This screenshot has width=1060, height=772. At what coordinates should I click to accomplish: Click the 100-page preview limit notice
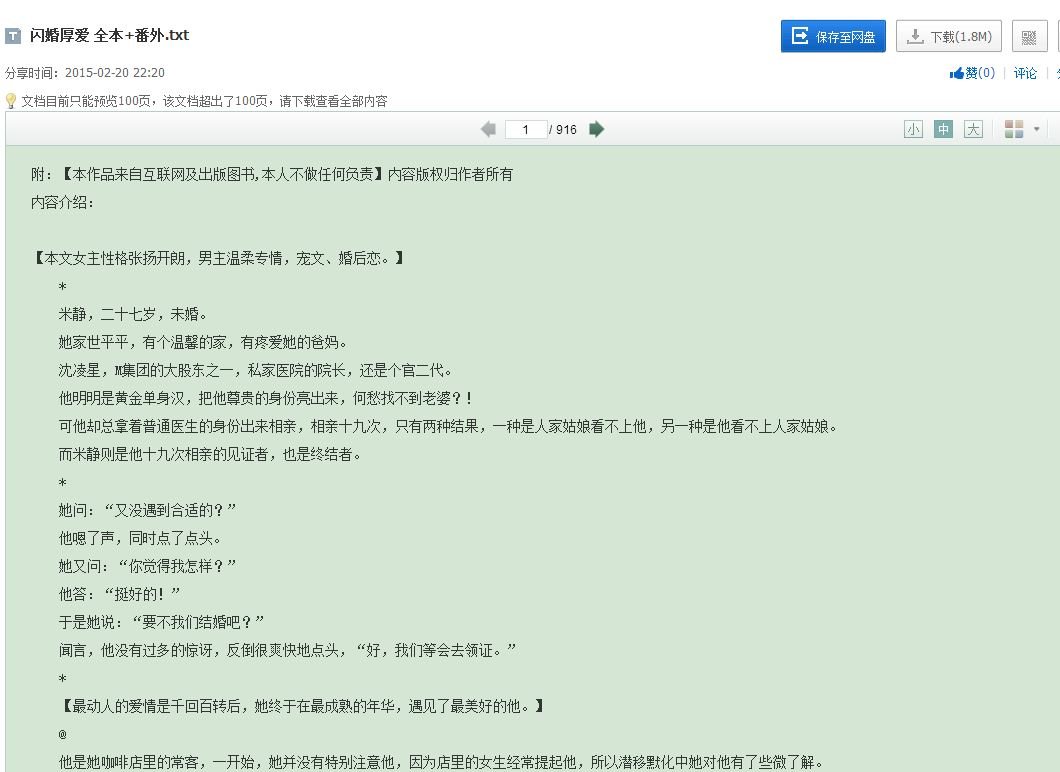(x=204, y=101)
